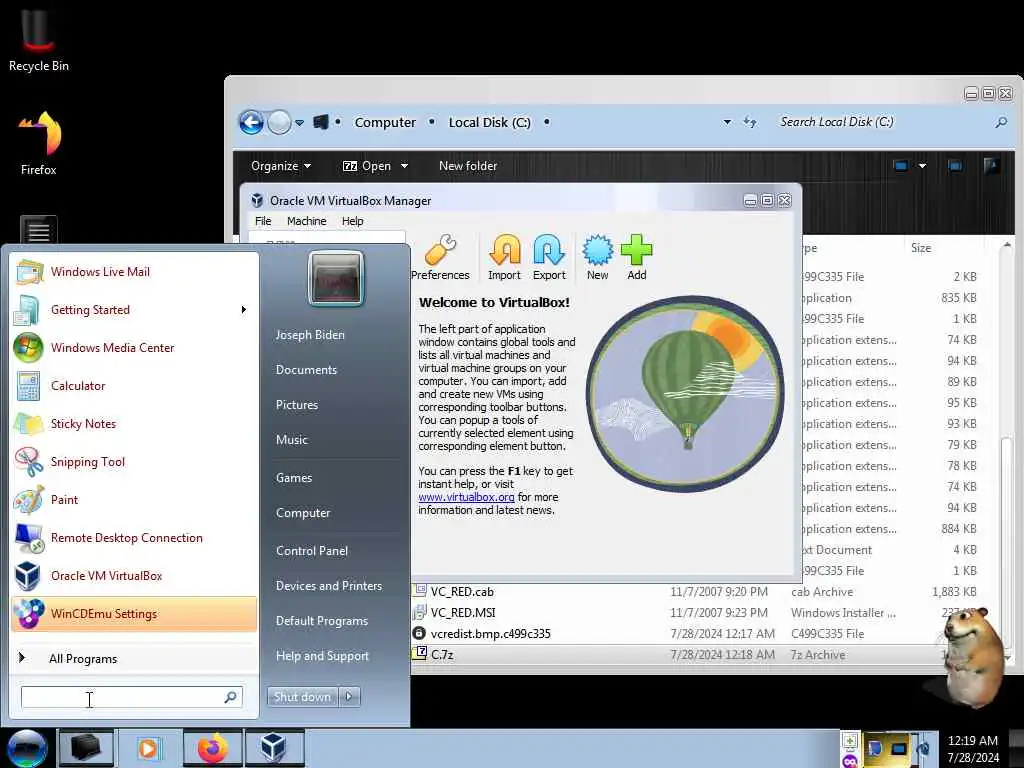Create a New virtual machine

pos(597,257)
